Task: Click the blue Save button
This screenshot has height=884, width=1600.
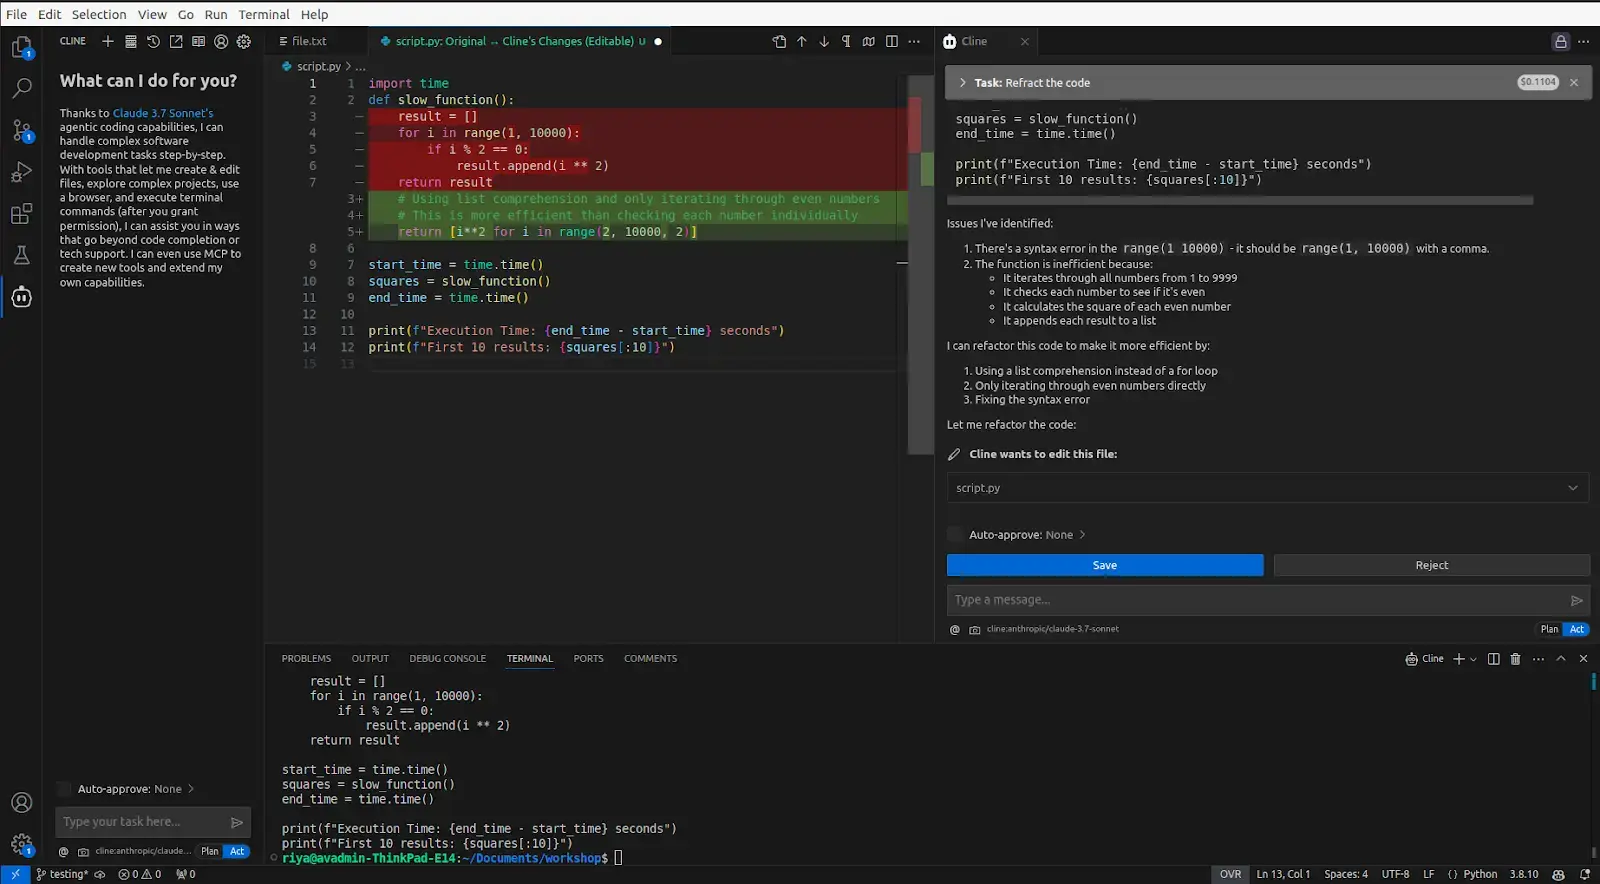Action: coord(1104,565)
